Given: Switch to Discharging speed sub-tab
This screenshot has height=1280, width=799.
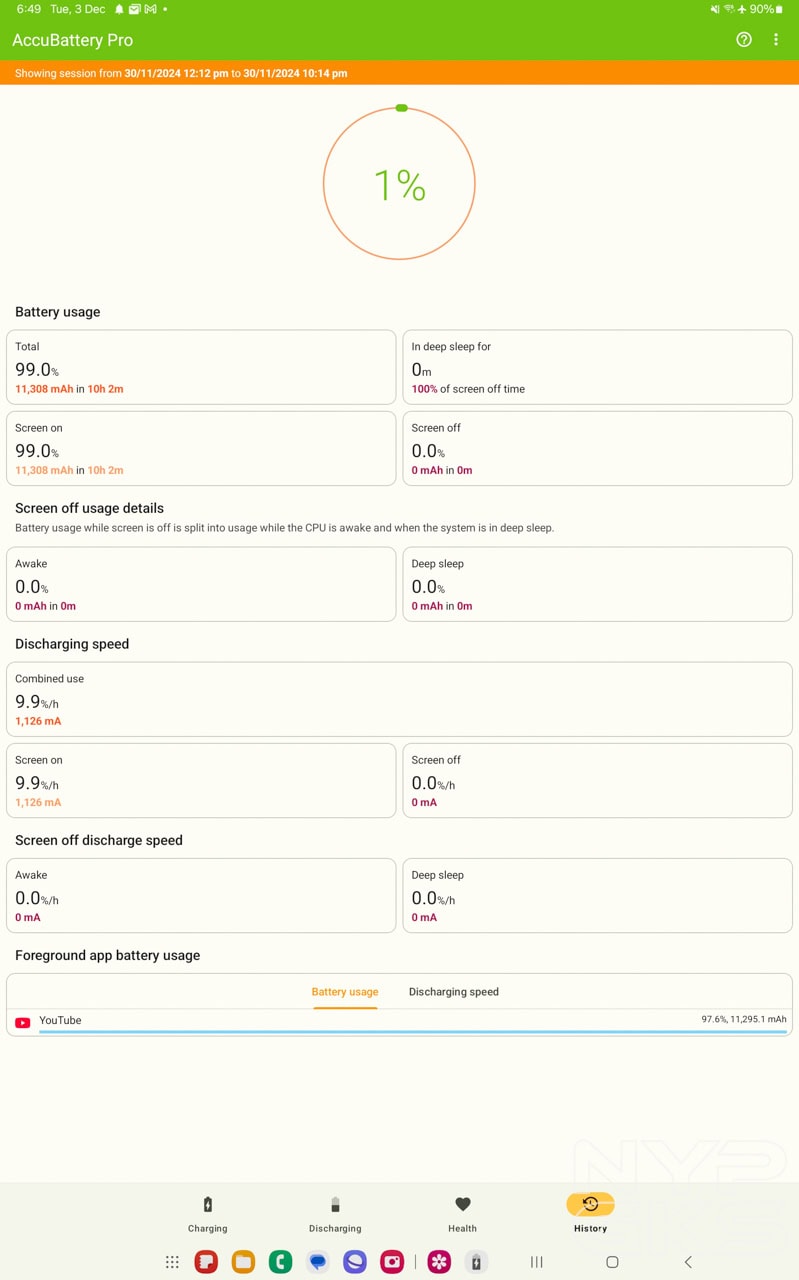Looking at the screenshot, I should [453, 992].
